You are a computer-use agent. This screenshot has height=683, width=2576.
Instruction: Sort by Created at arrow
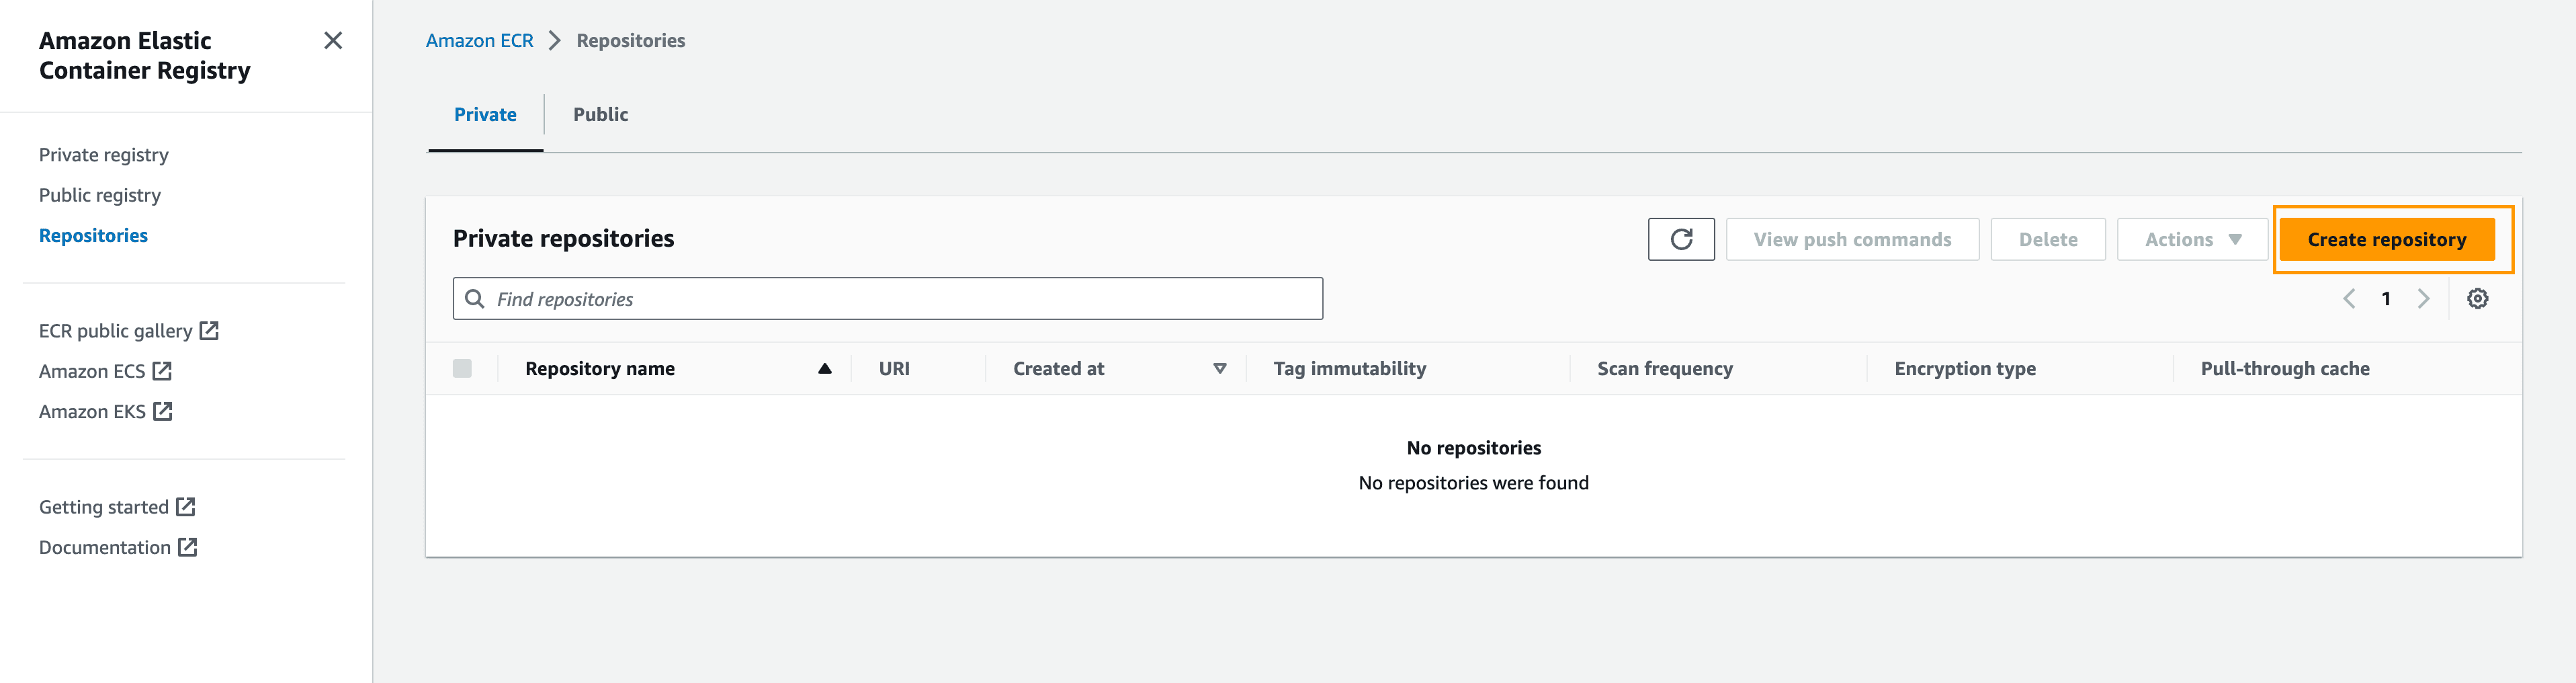point(1219,369)
